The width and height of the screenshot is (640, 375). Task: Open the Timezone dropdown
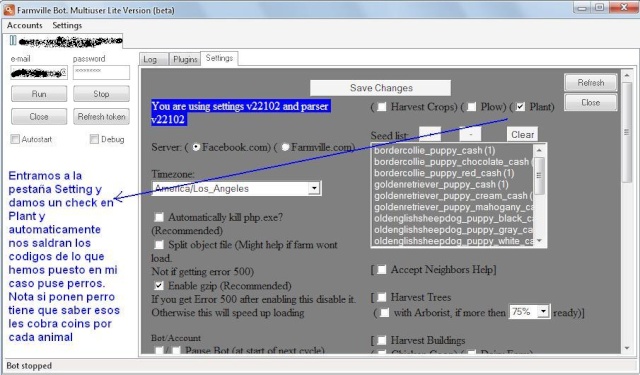pos(314,188)
